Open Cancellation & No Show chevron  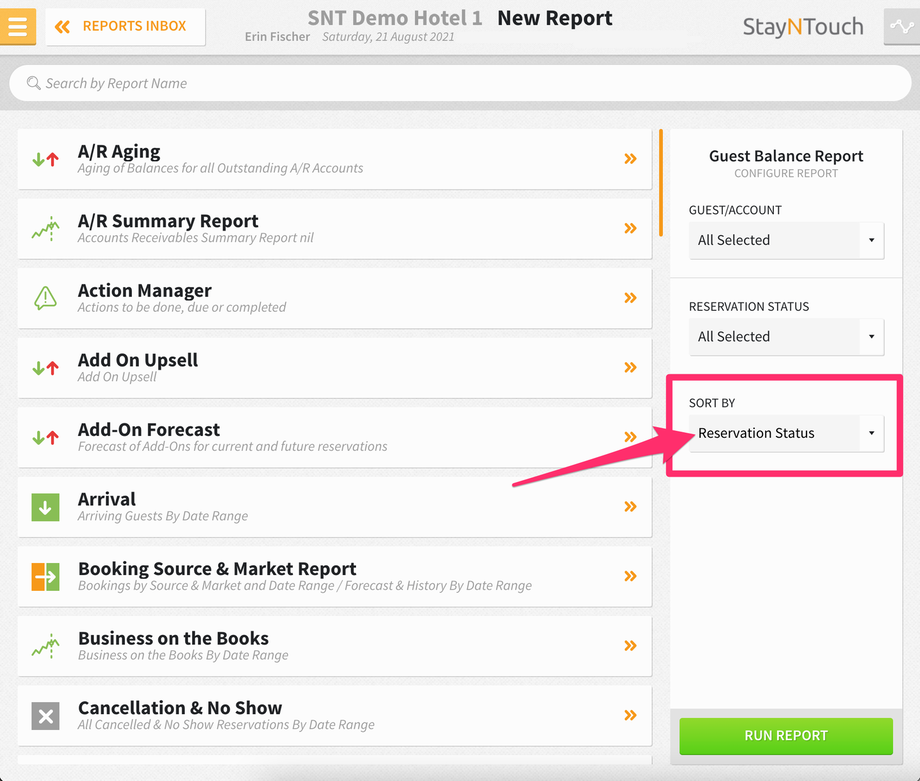pyautogui.click(x=630, y=715)
